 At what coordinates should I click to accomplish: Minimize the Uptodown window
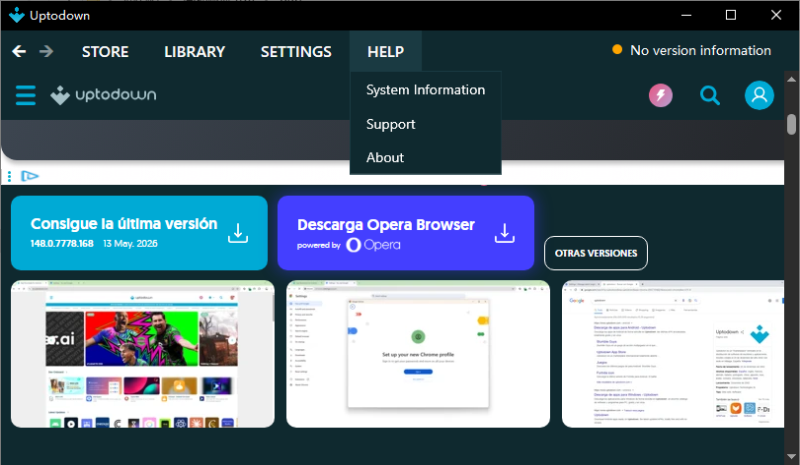[686, 15]
